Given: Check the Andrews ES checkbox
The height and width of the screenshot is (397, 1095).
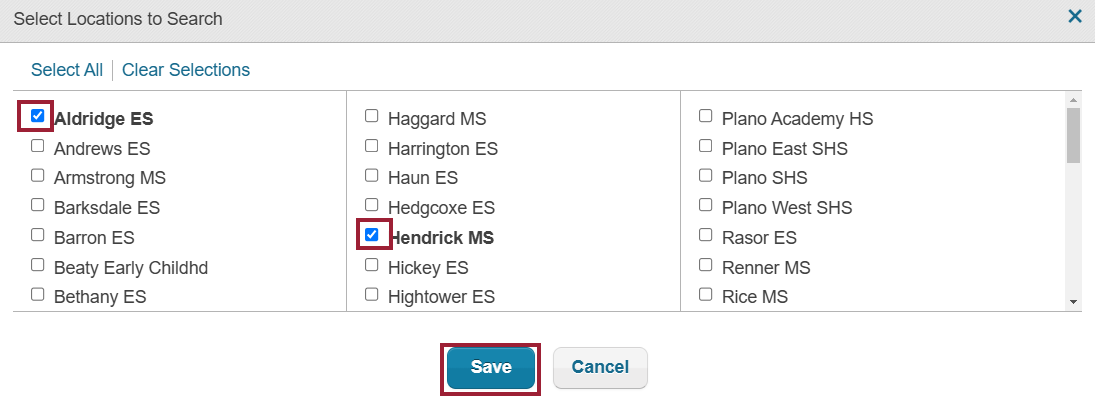Looking at the screenshot, I should click(38, 146).
